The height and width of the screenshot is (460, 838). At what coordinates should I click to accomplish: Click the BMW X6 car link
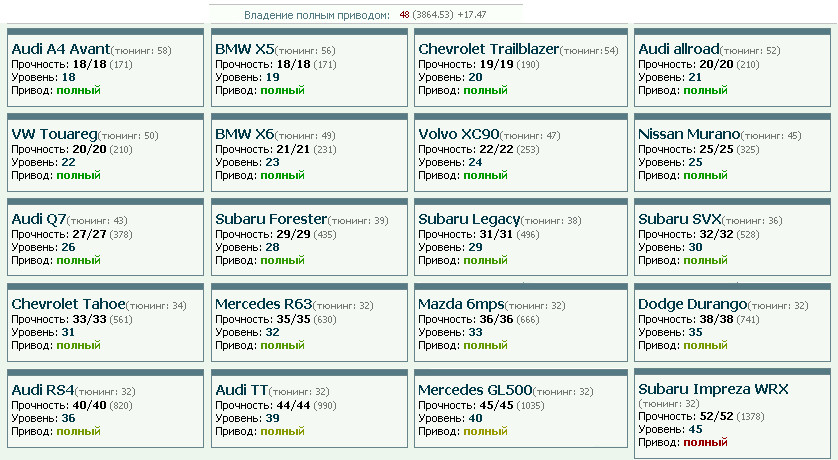(244, 134)
